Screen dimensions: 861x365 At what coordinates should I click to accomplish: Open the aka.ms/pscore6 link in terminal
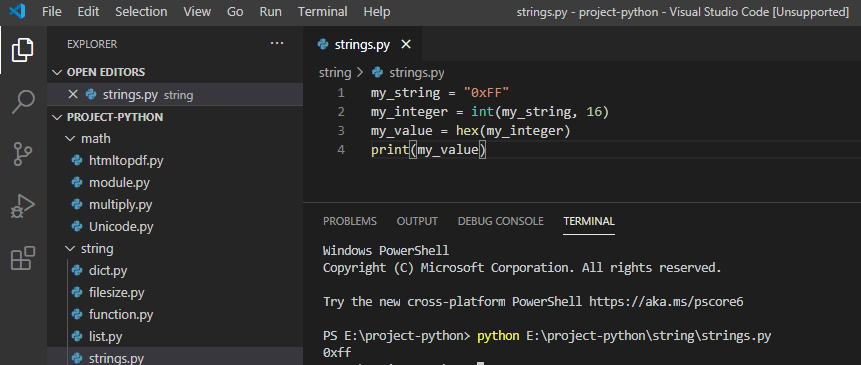tap(666, 301)
